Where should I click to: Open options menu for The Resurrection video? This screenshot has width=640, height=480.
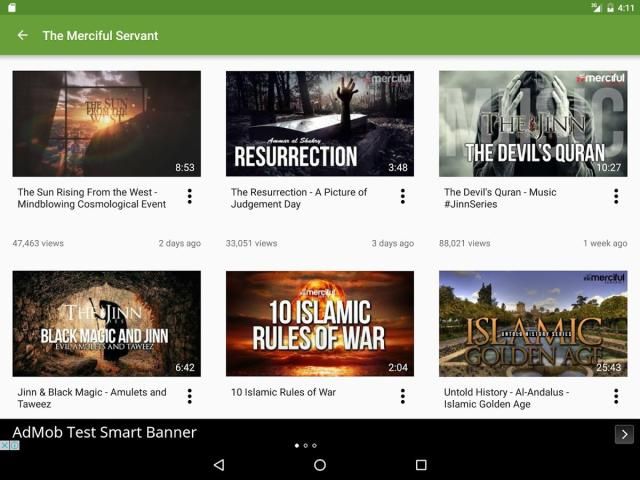(403, 197)
